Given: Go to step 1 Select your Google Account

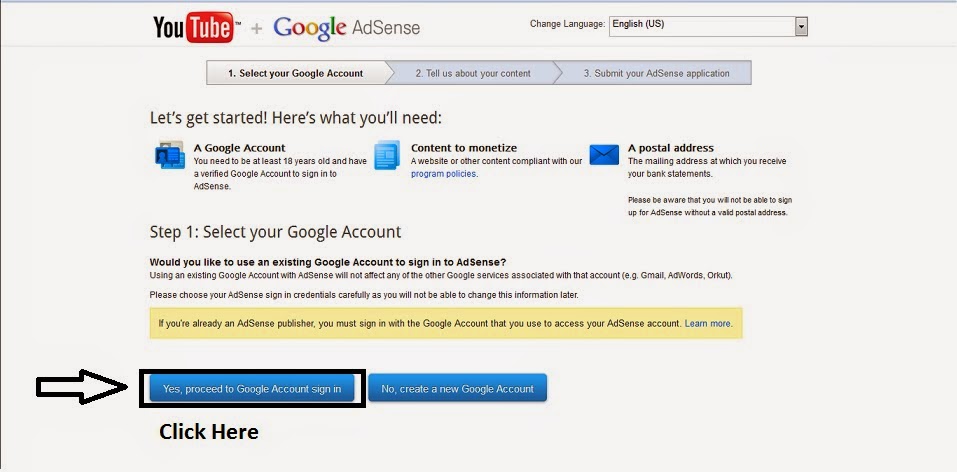Looking at the screenshot, I should pos(296,73).
